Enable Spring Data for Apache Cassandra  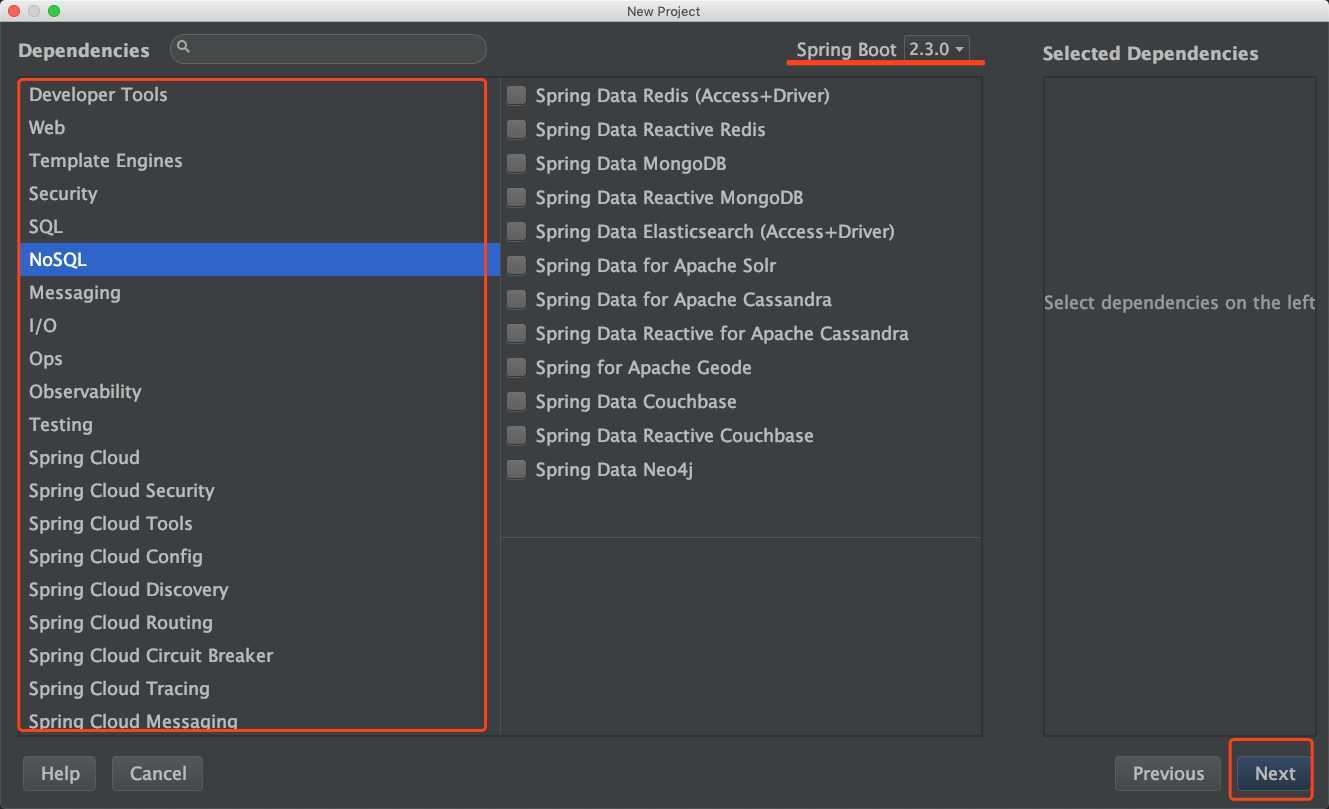point(516,300)
